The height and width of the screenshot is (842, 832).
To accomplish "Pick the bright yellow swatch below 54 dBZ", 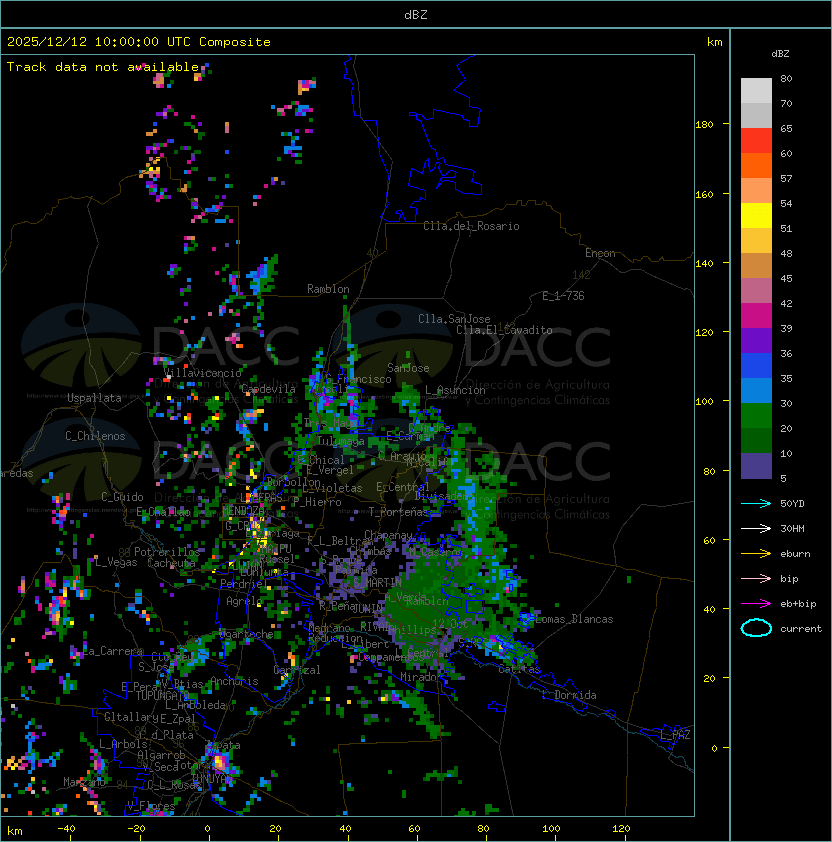I will [x=756, y=215].
